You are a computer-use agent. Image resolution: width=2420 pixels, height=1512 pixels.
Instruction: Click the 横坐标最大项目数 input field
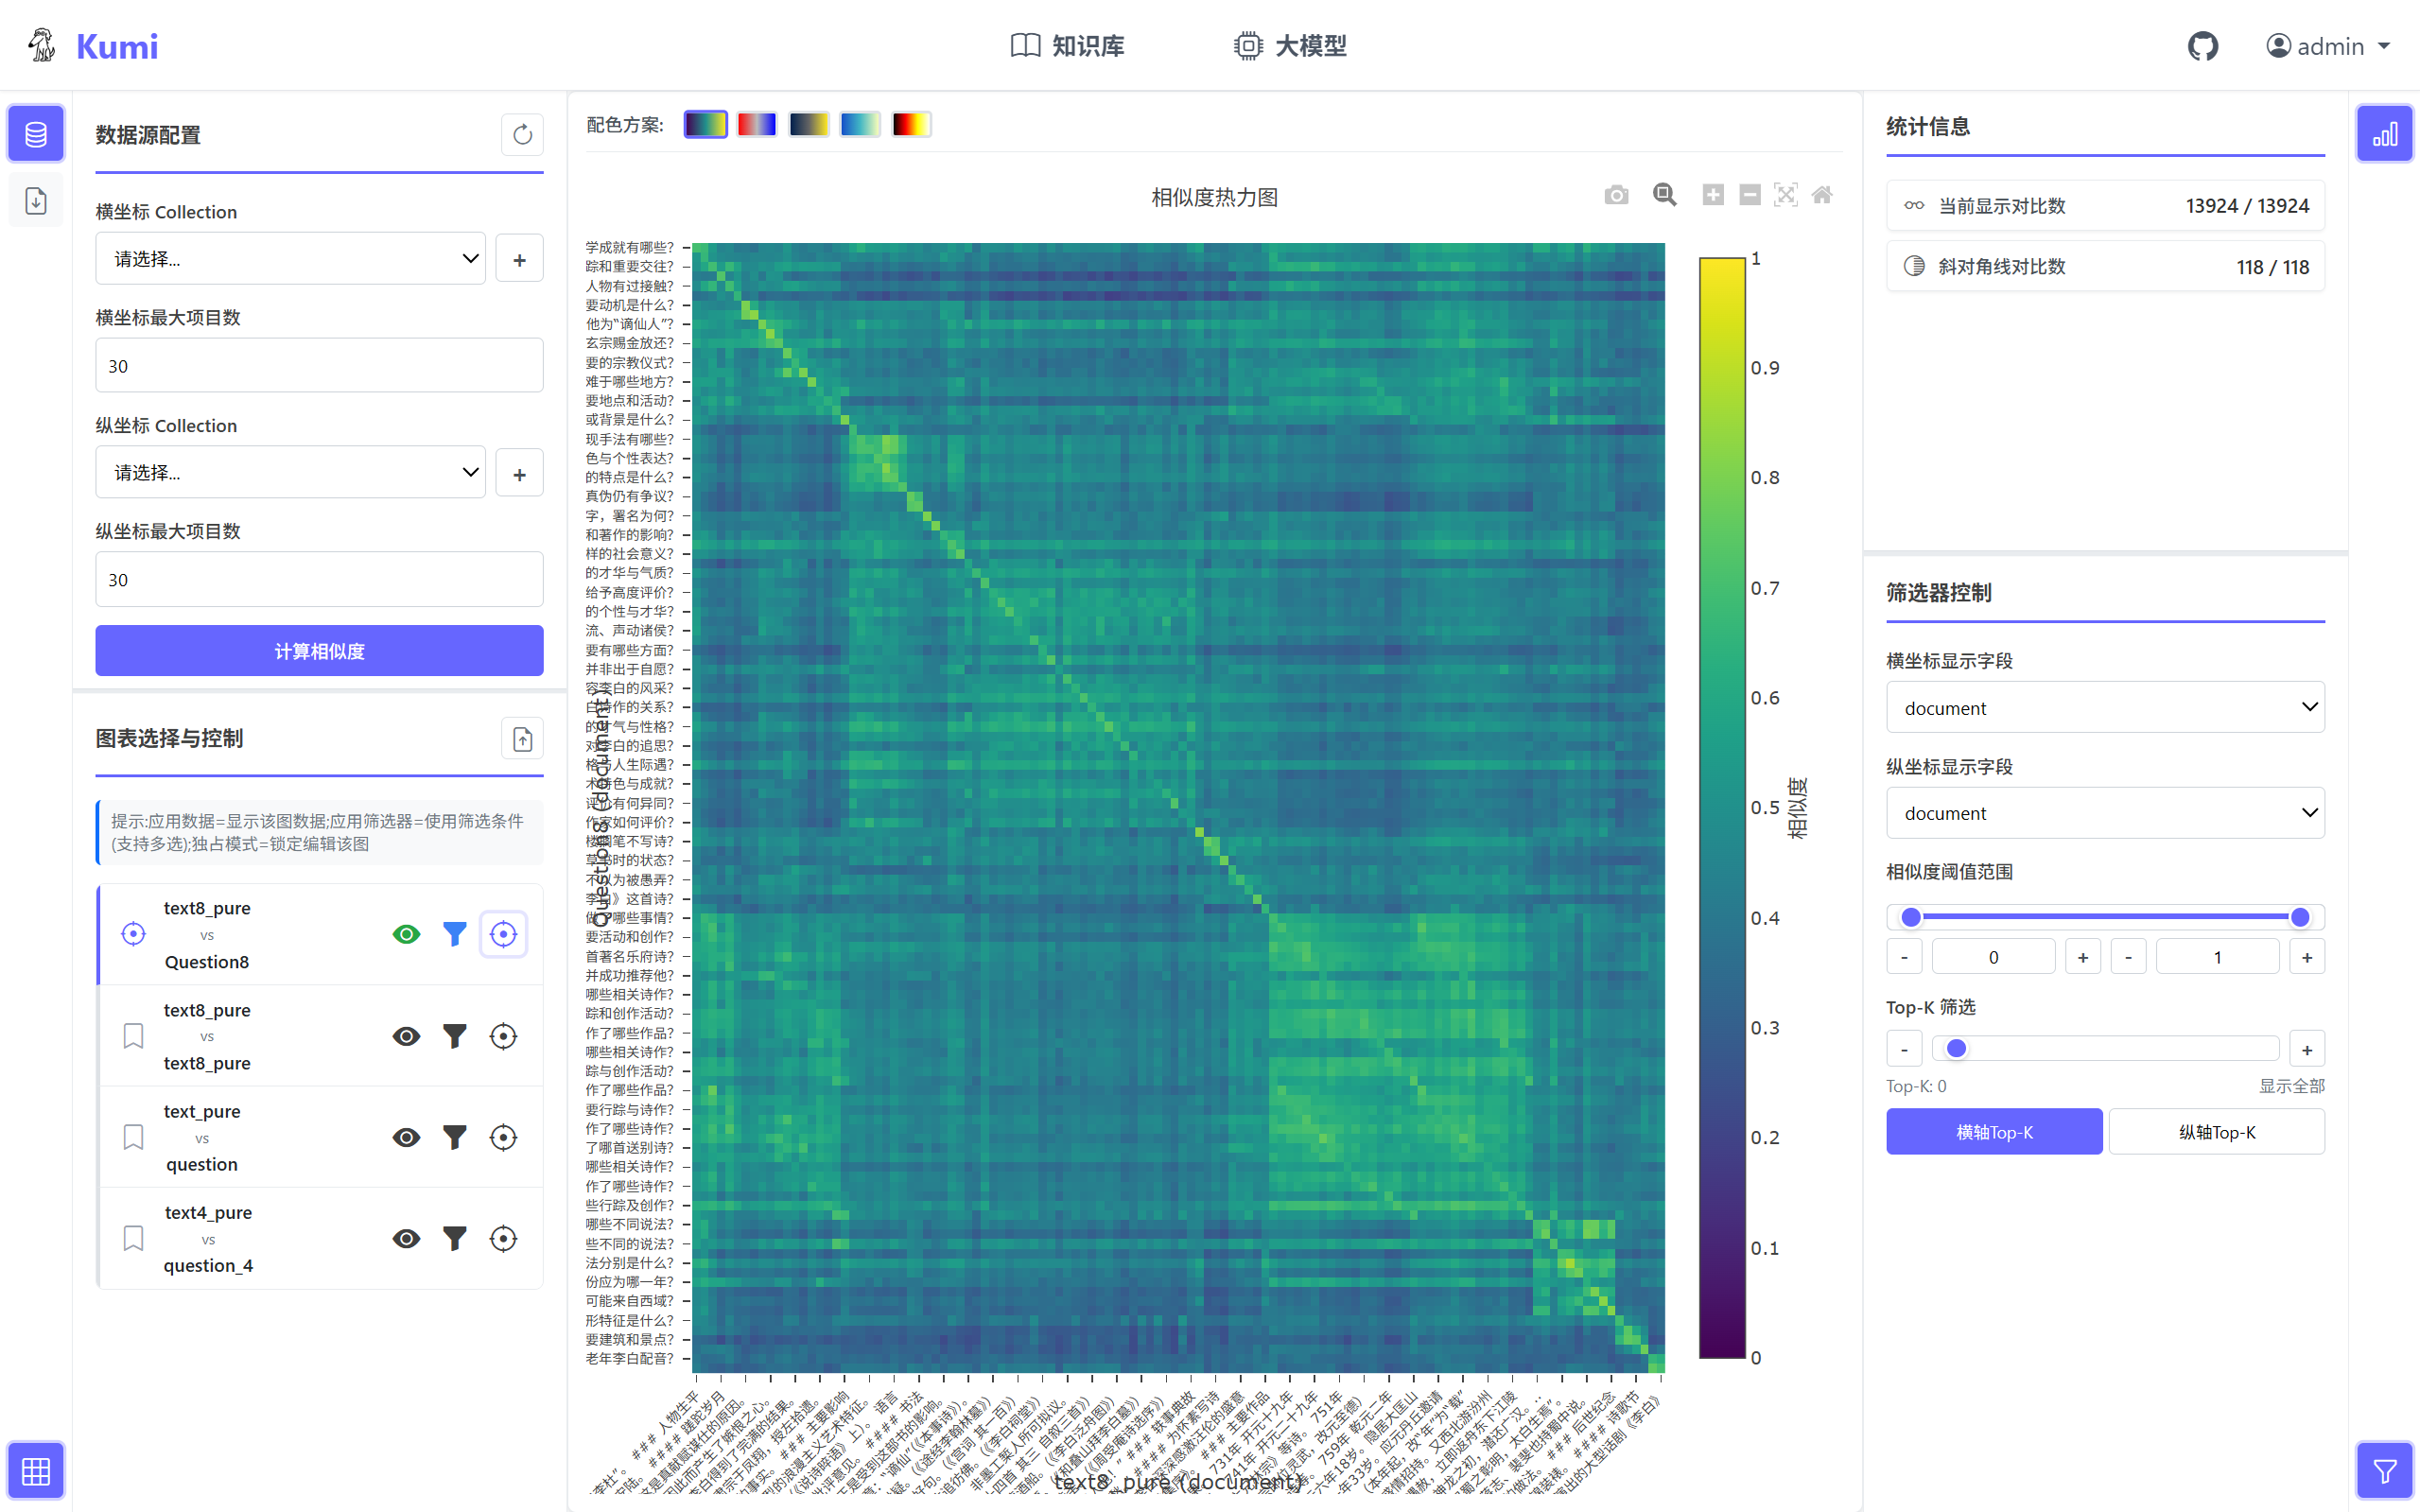coord(319,366)
